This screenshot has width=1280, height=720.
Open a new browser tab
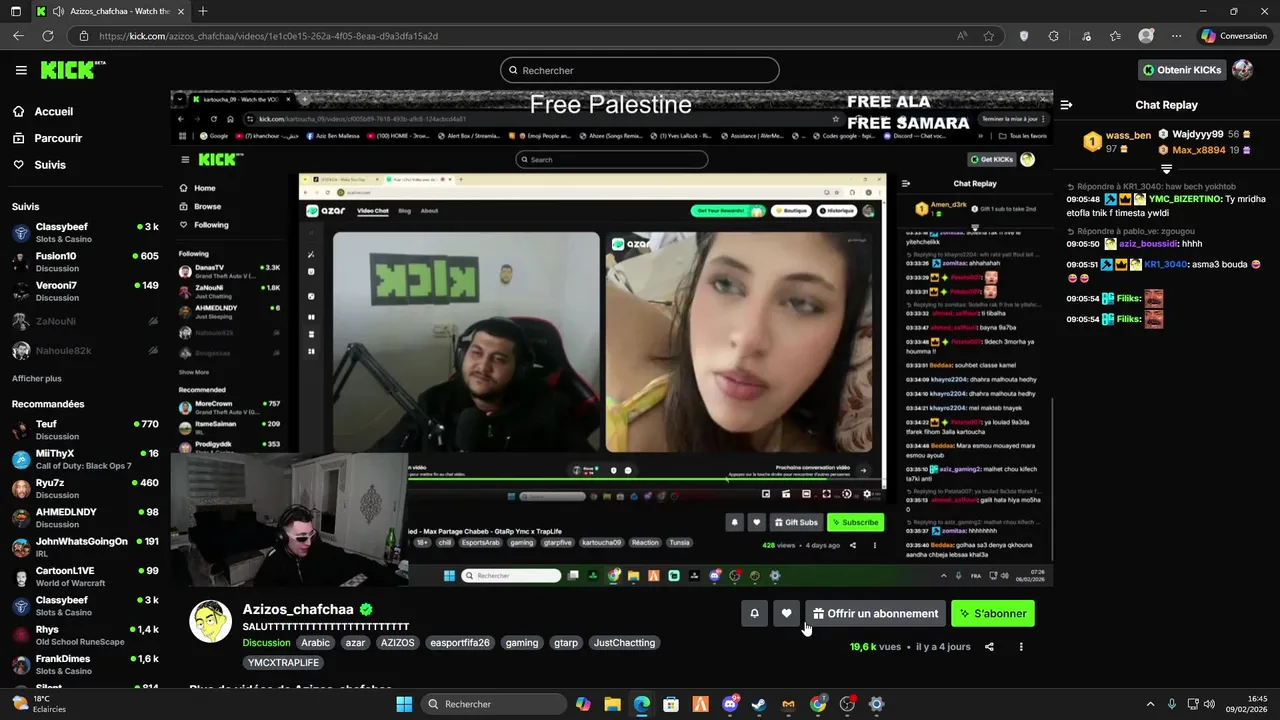pyautogui.click(x=203, y=11)
